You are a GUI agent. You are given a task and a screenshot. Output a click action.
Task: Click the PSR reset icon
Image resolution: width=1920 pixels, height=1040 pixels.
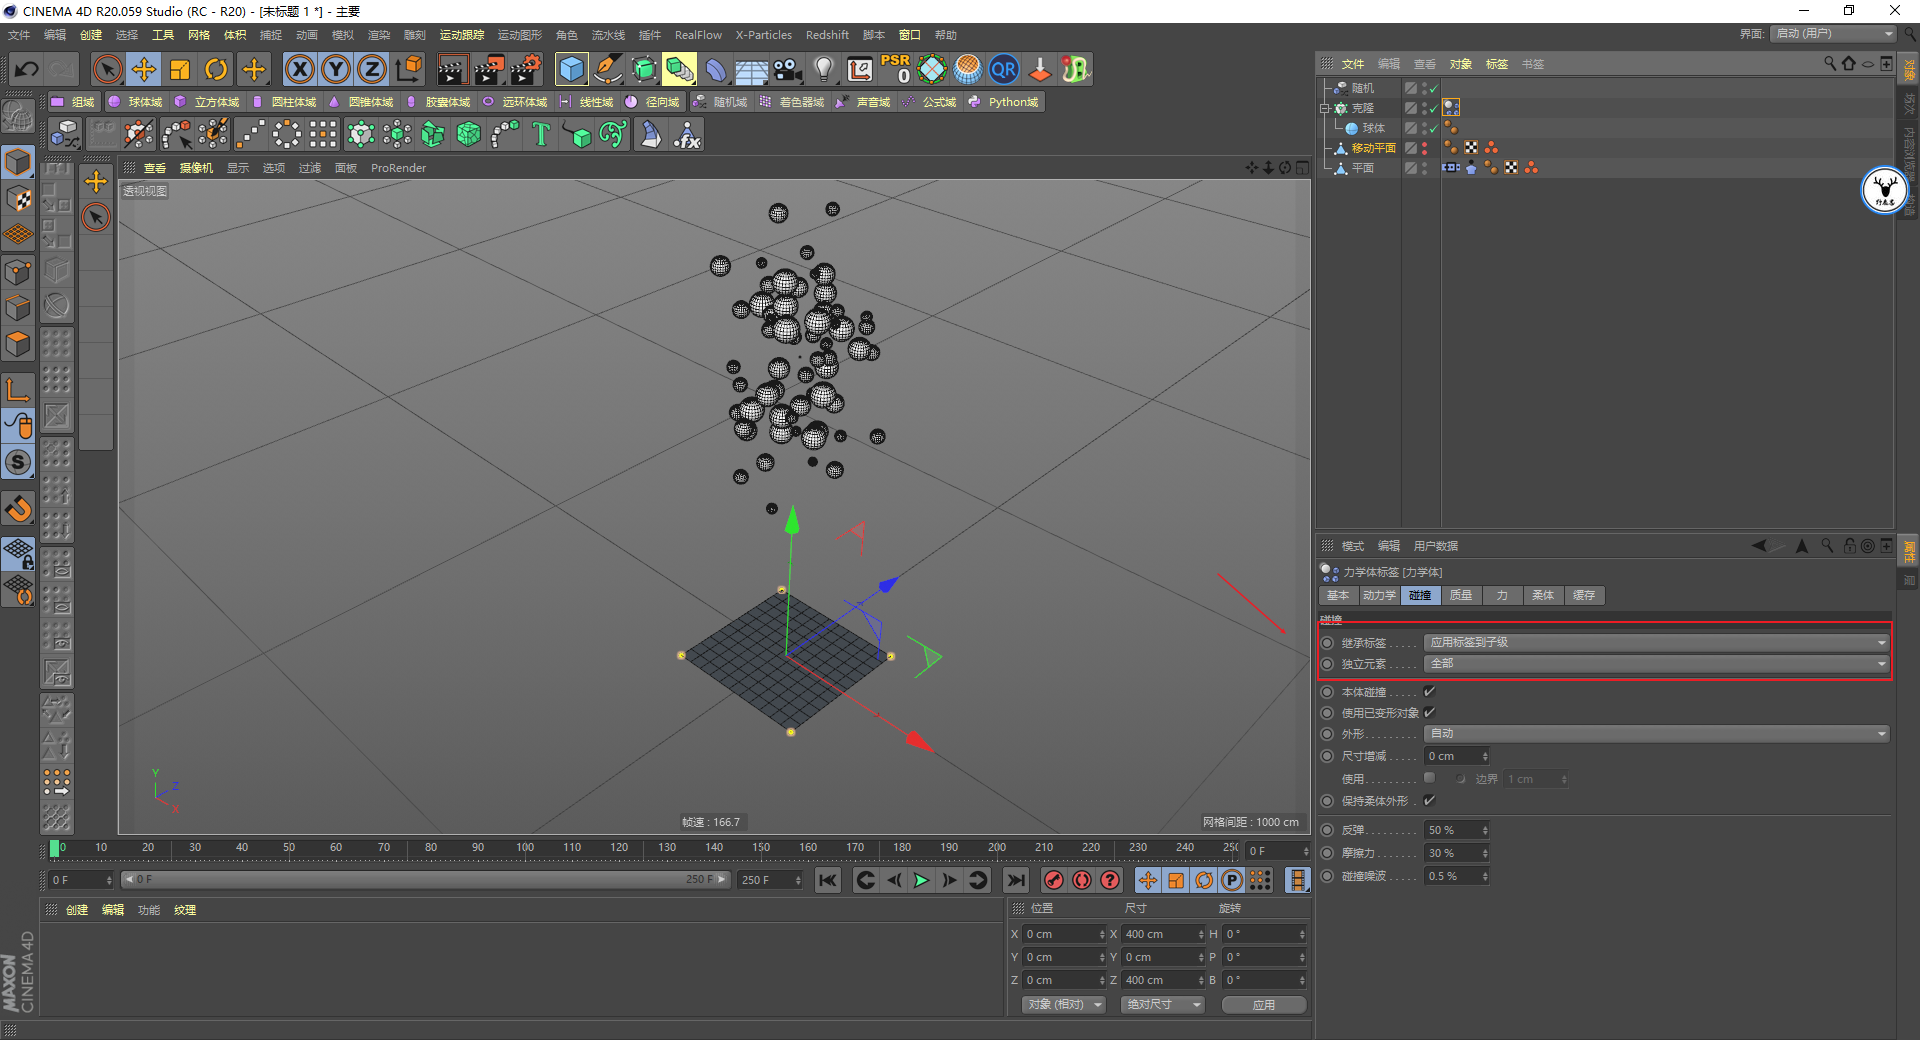[x=895, y=69]
